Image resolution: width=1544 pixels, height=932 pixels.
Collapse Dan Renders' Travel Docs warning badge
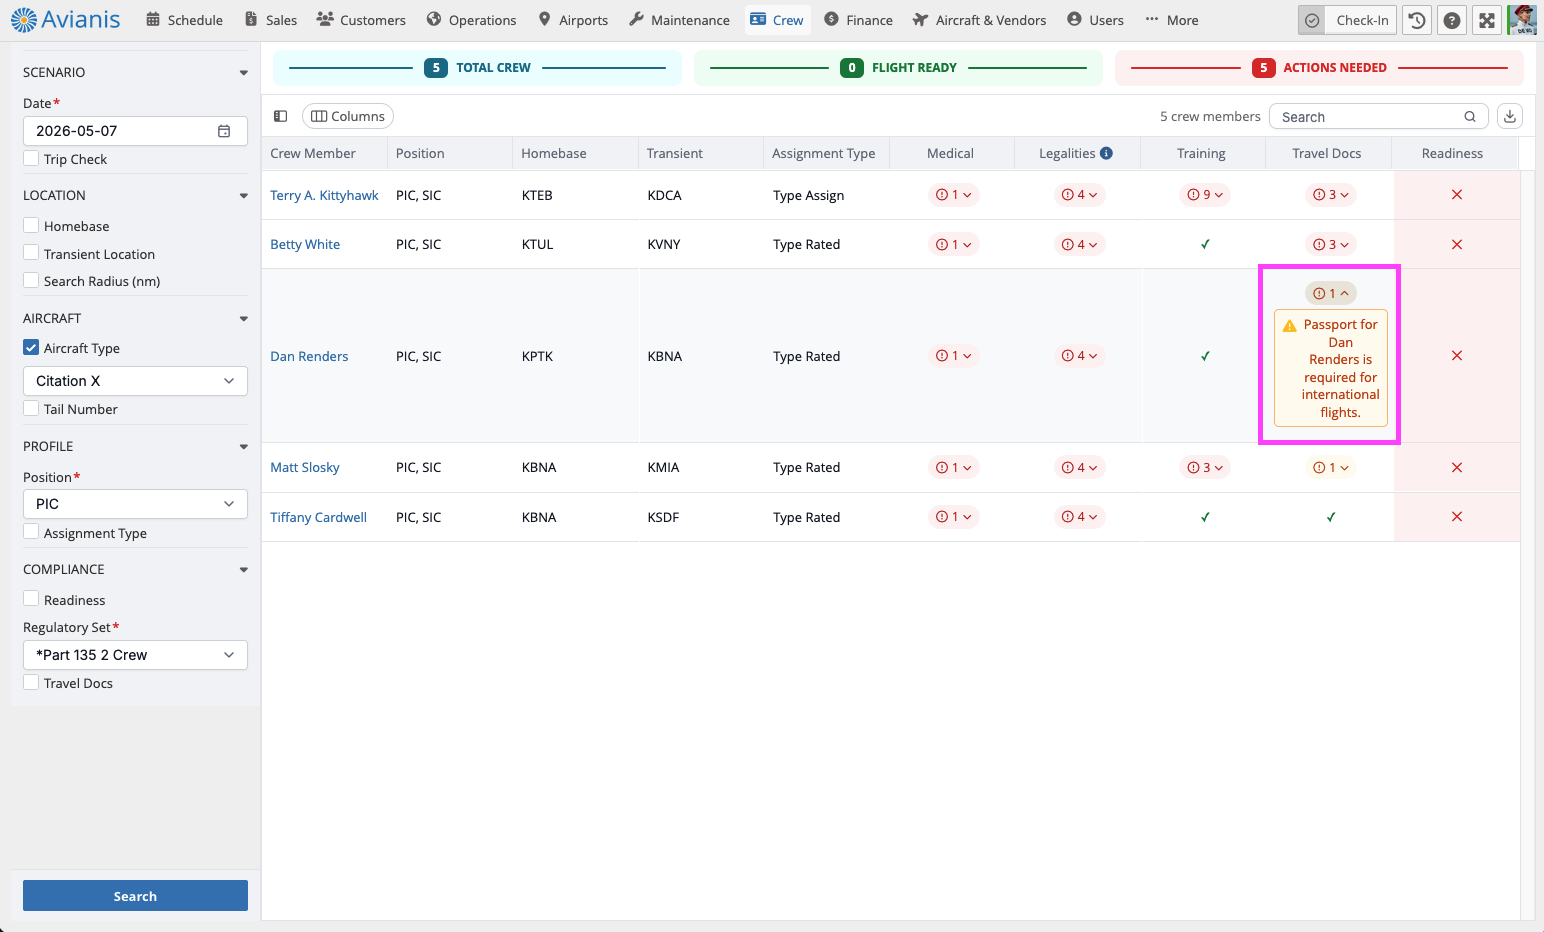point(1331,293)
